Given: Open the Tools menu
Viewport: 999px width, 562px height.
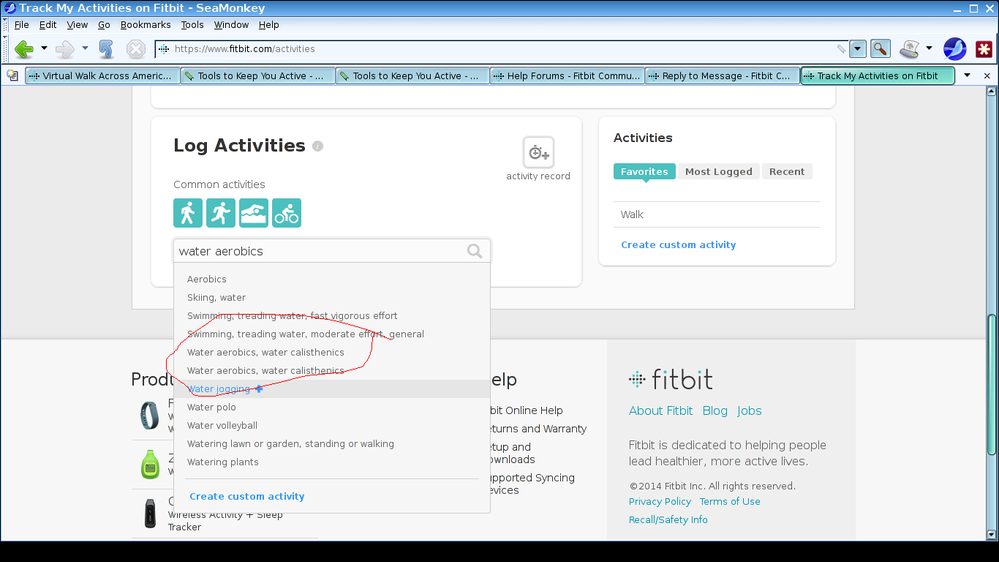Looking at the screenshot, I should (192, 25).
